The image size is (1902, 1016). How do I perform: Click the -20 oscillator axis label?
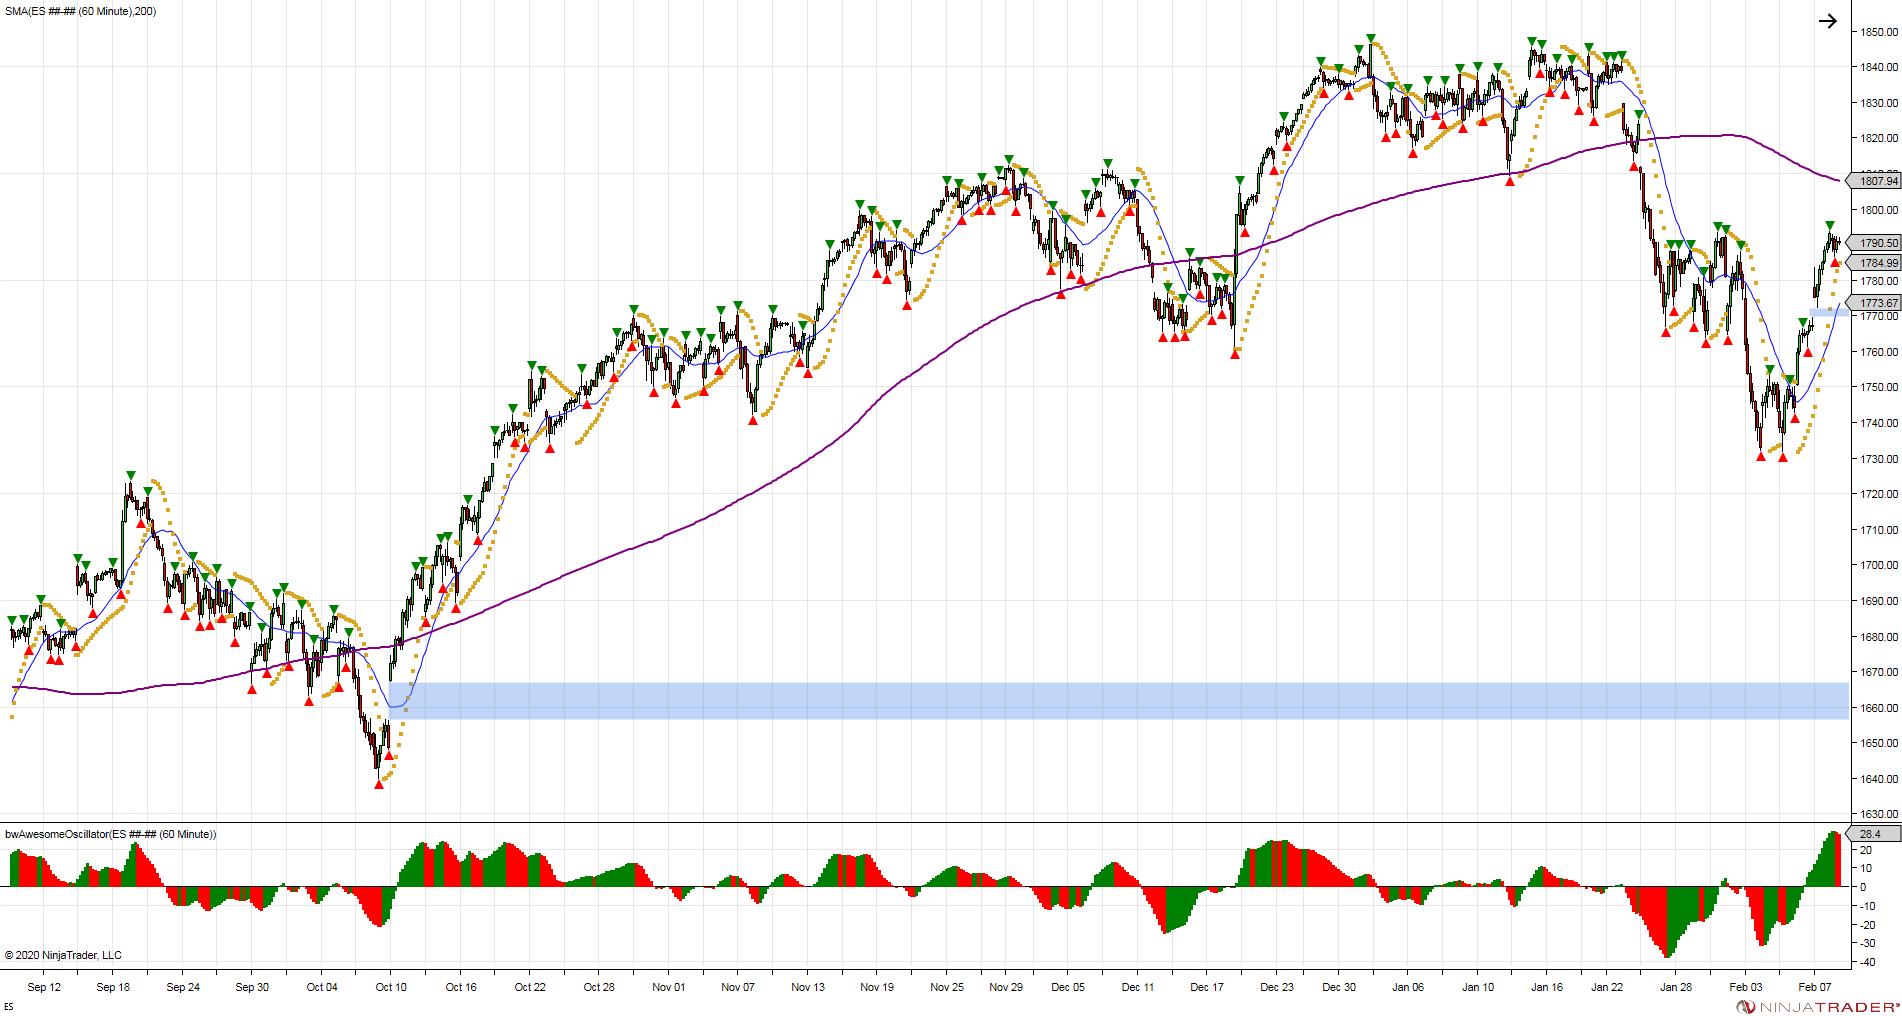tap(1867, 925)
